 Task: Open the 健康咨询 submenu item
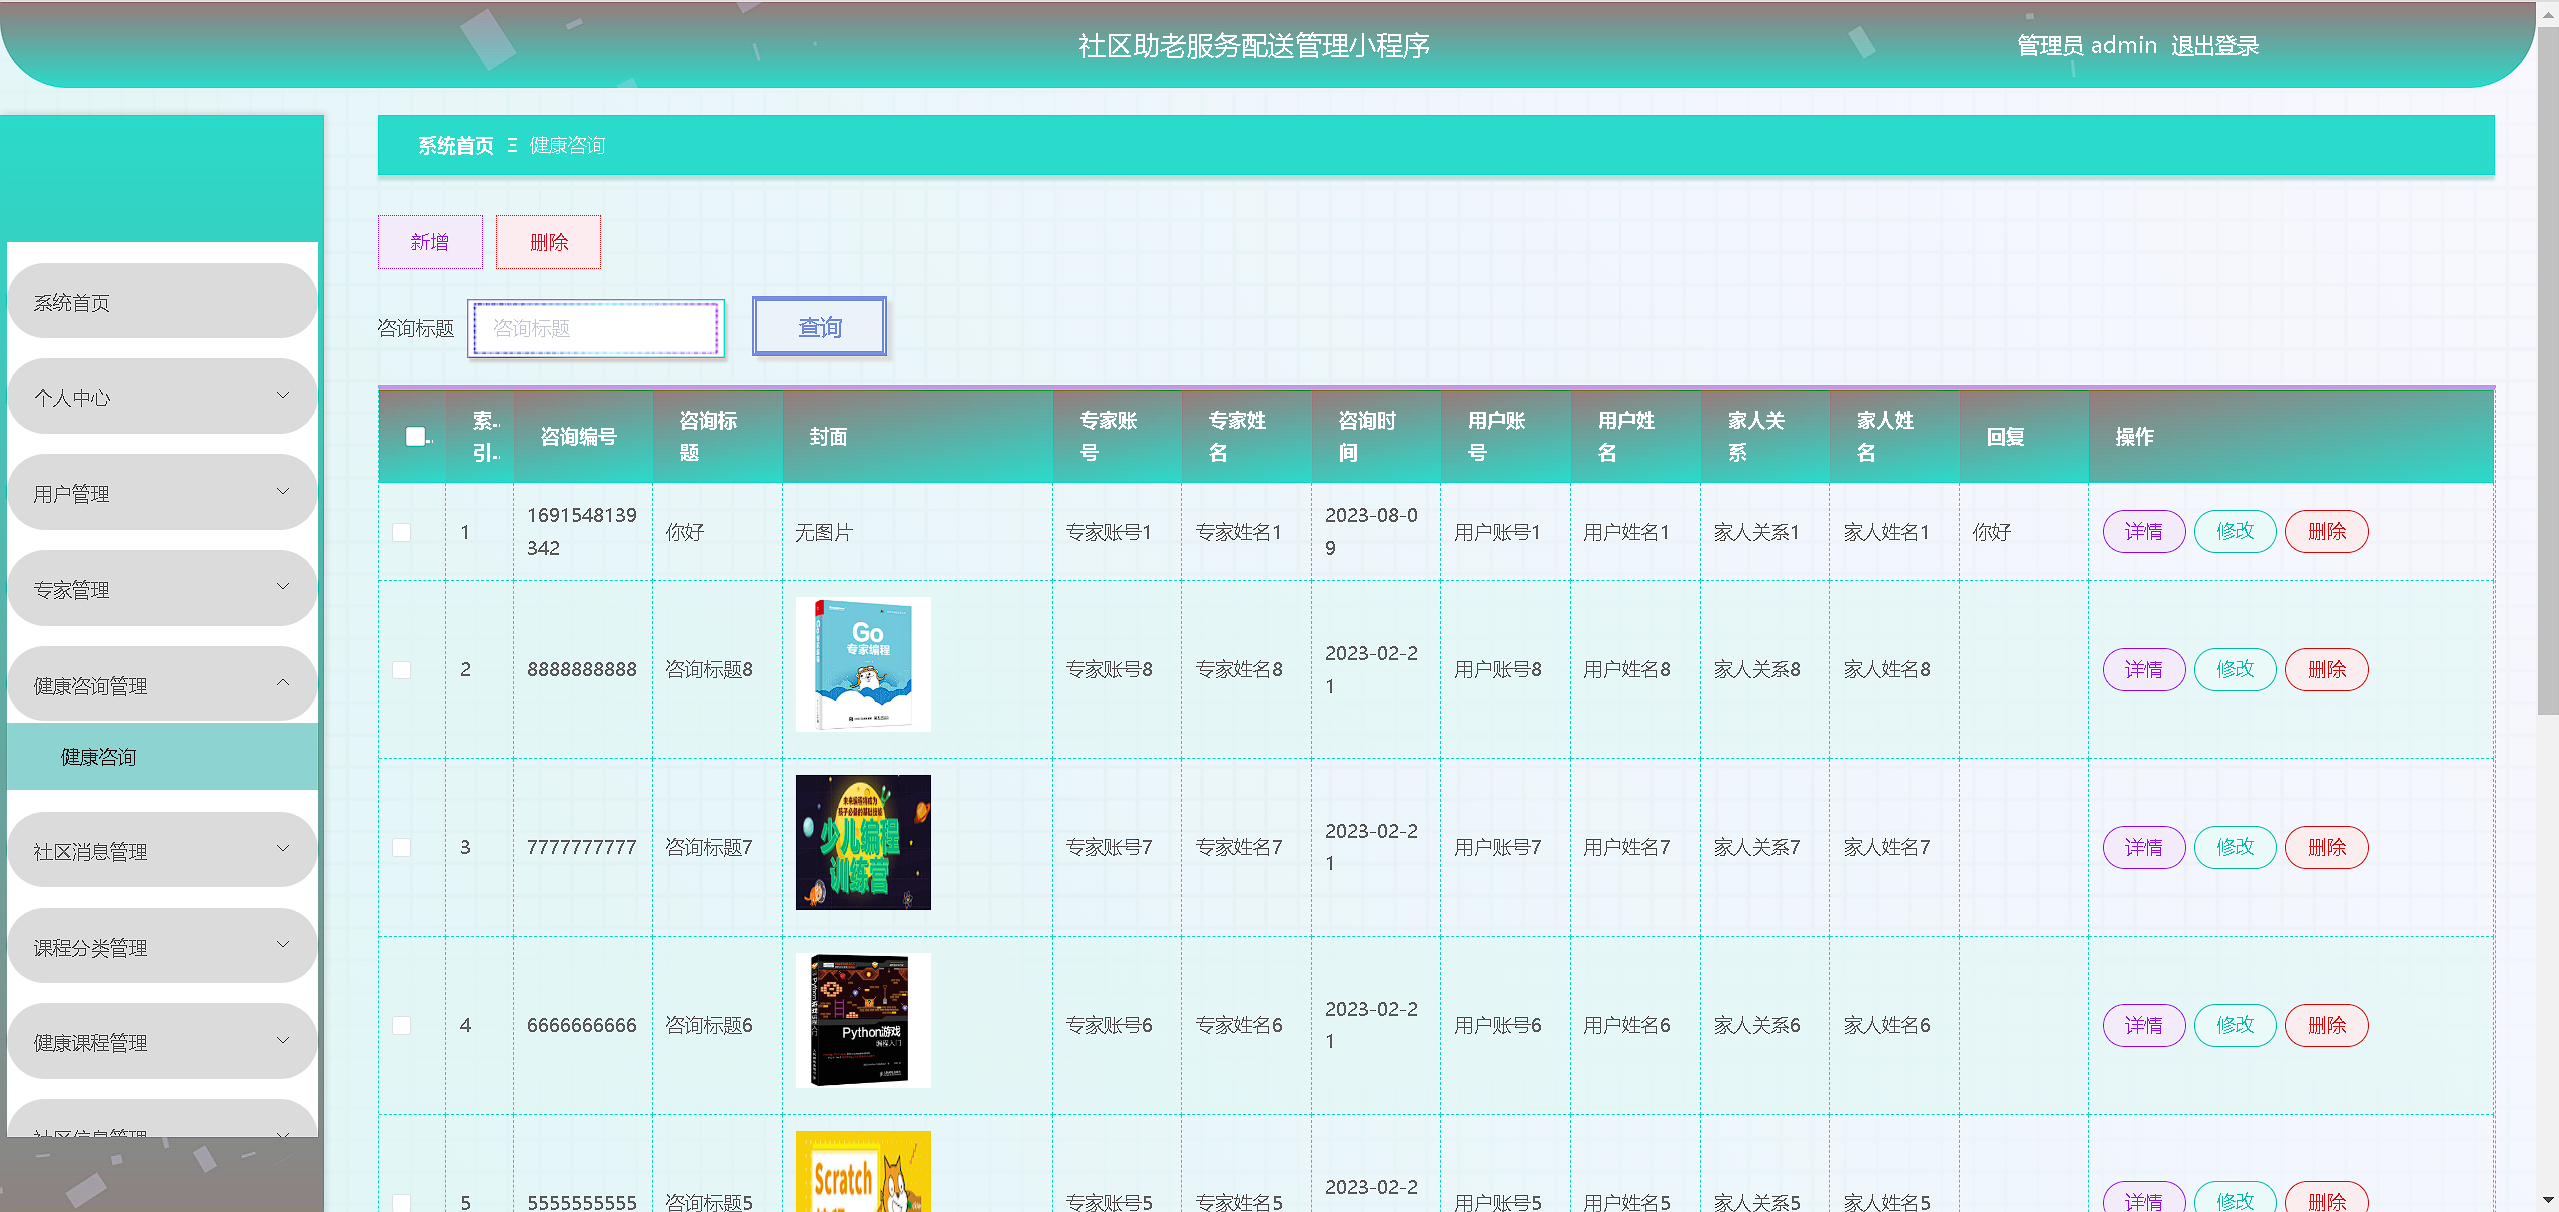coord(98,757)
